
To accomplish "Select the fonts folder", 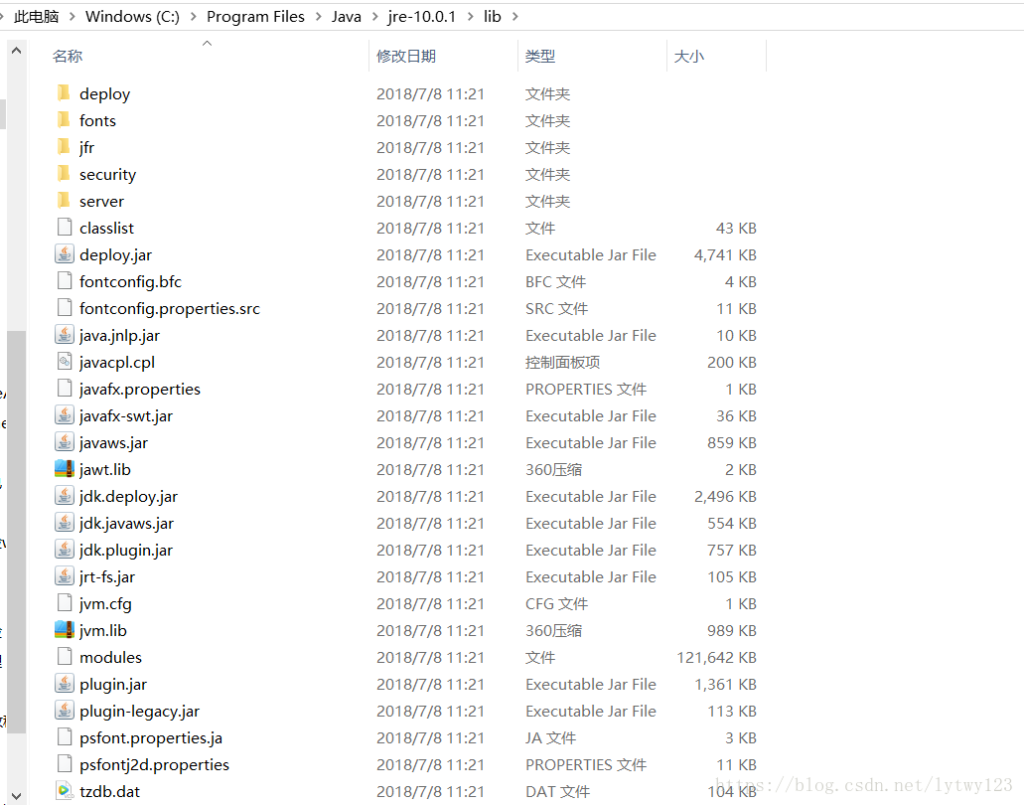I will pos(98,121).
